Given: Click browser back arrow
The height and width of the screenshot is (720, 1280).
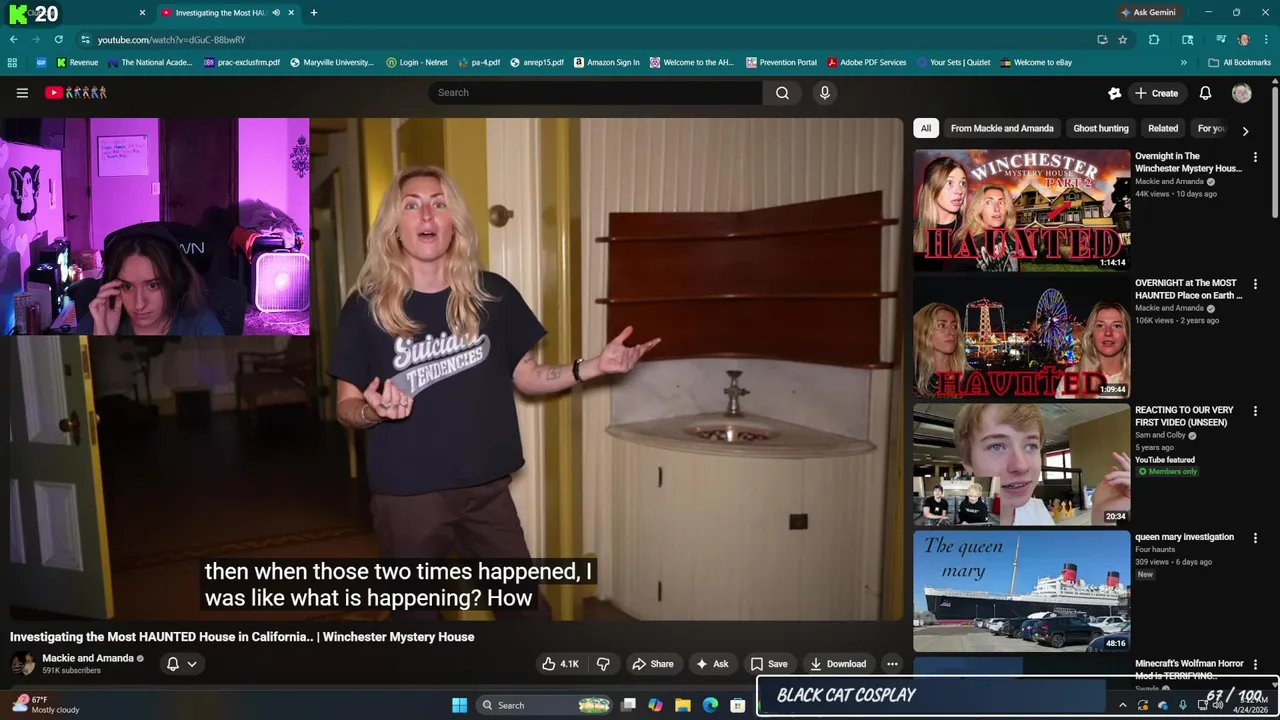Looking at the screenshot, I should coord(13,39).
